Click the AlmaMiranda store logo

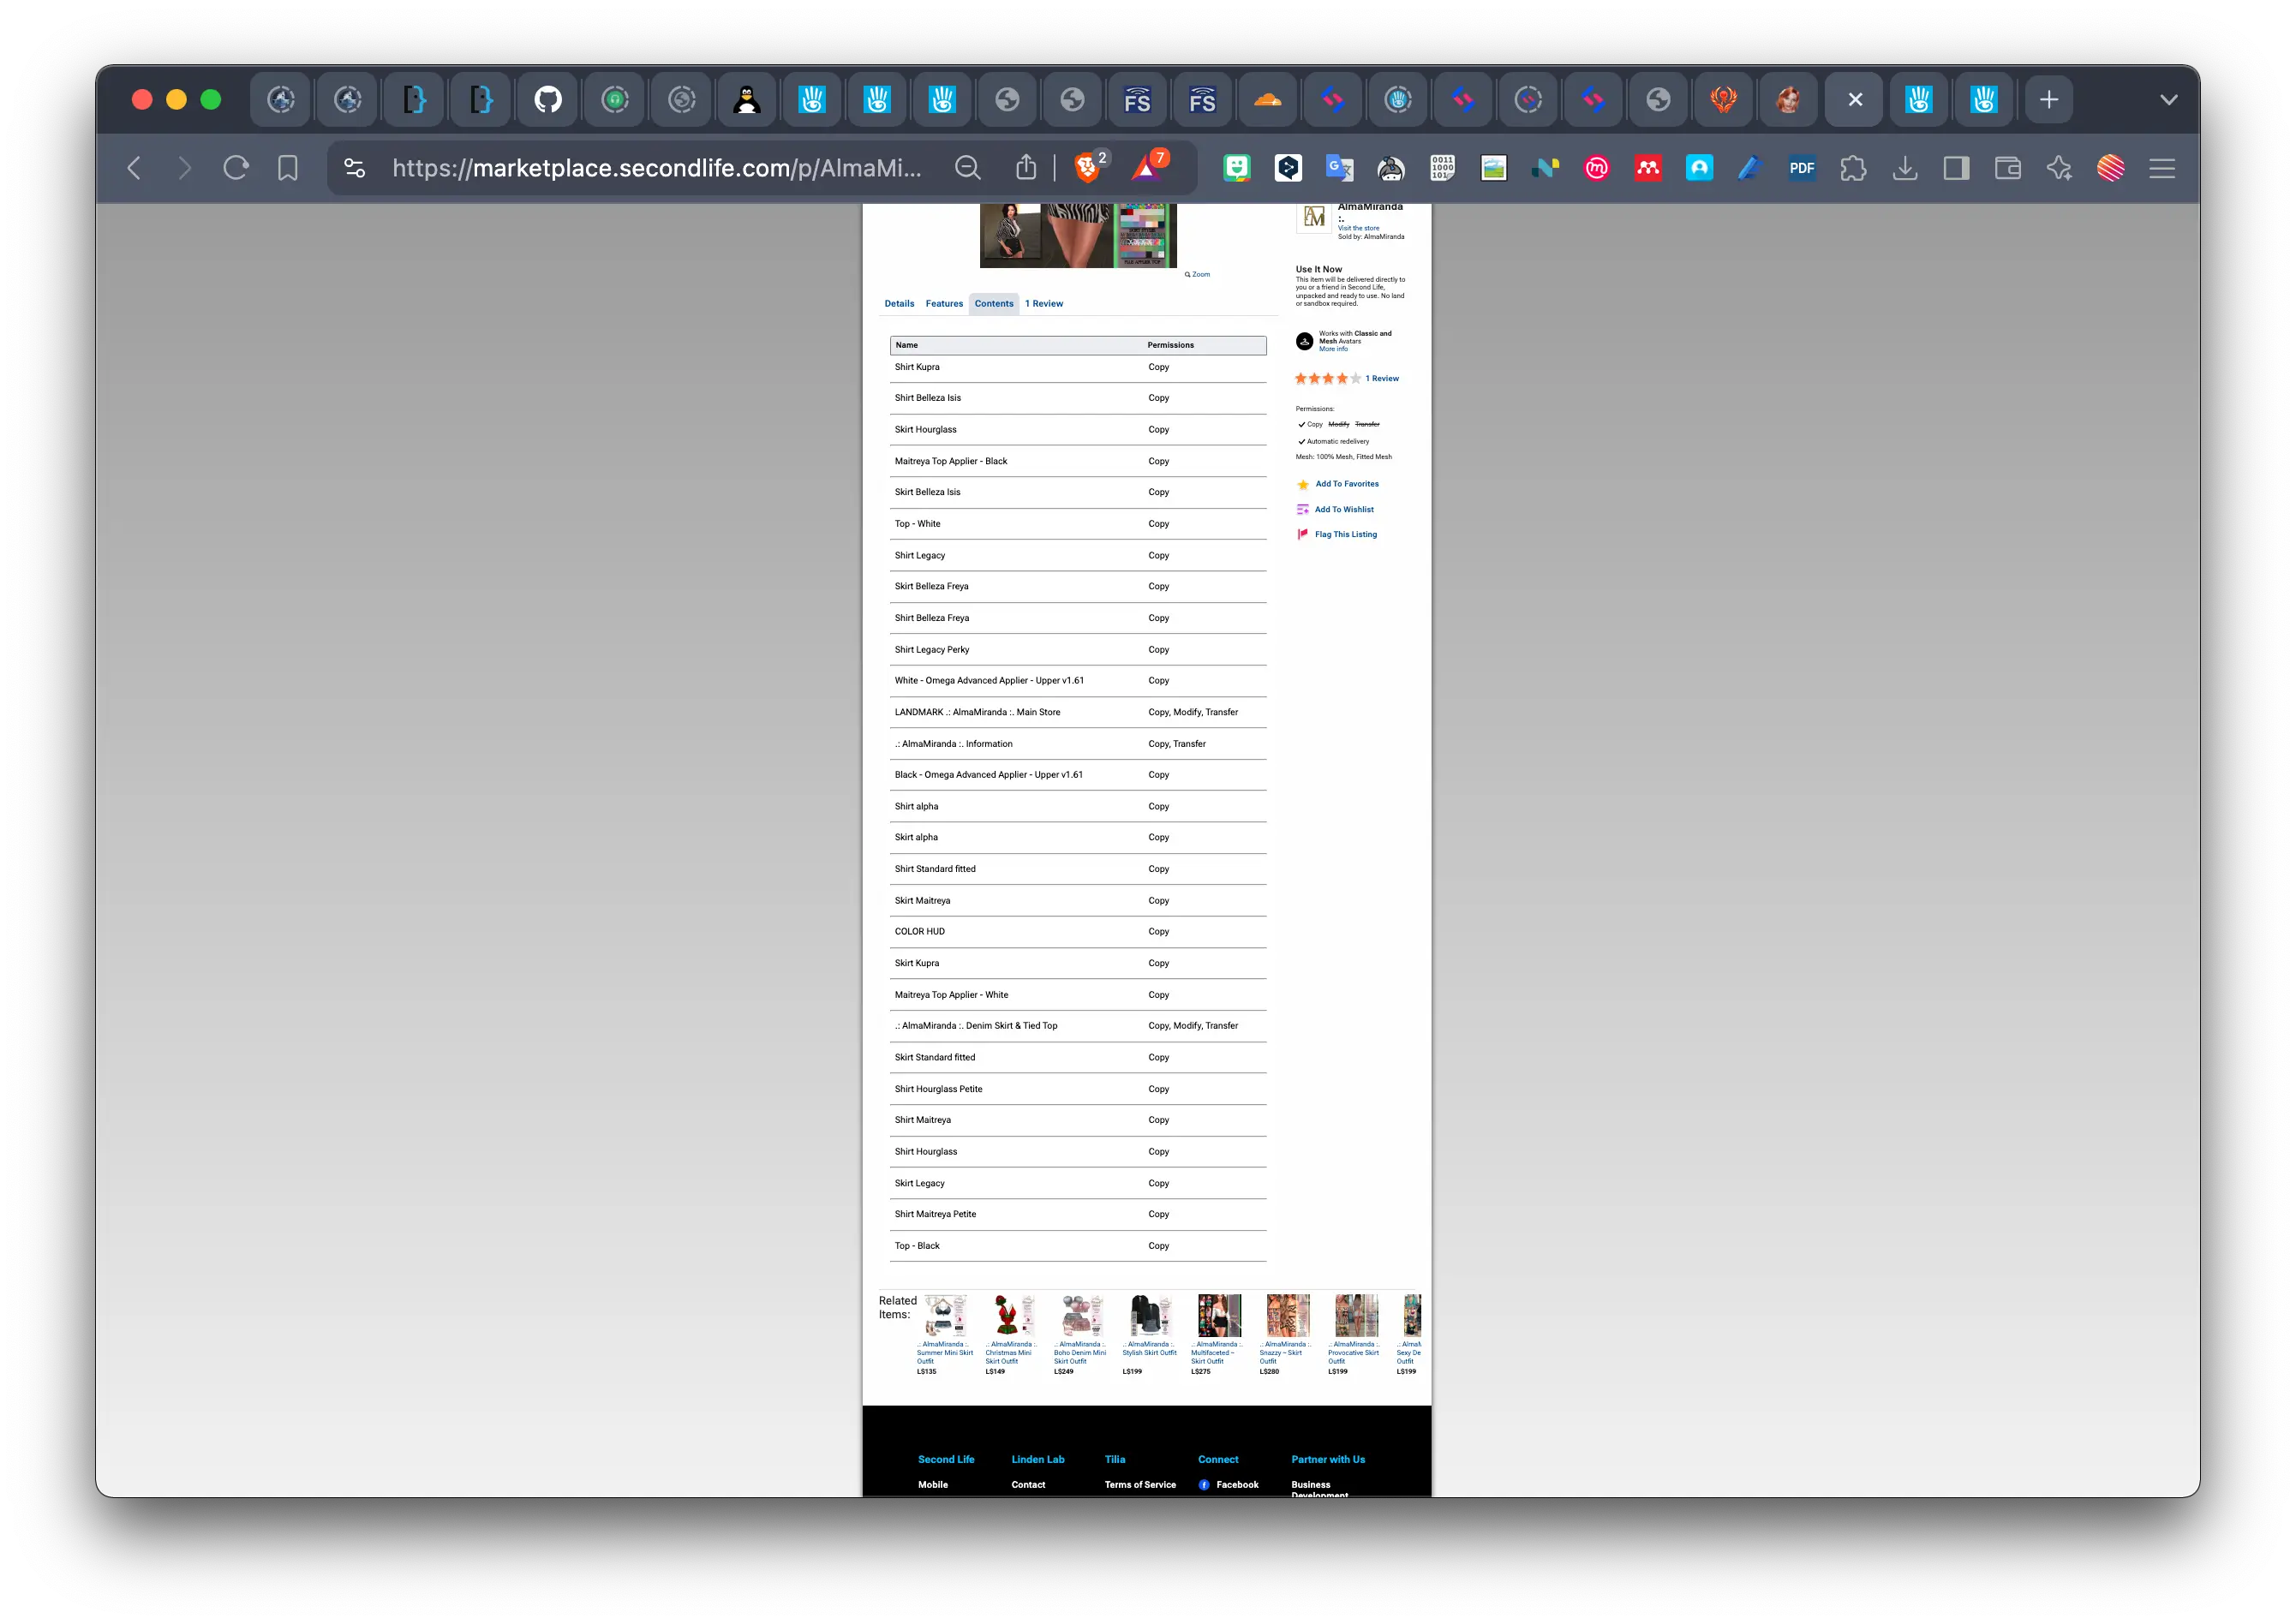click(1314, 217)
